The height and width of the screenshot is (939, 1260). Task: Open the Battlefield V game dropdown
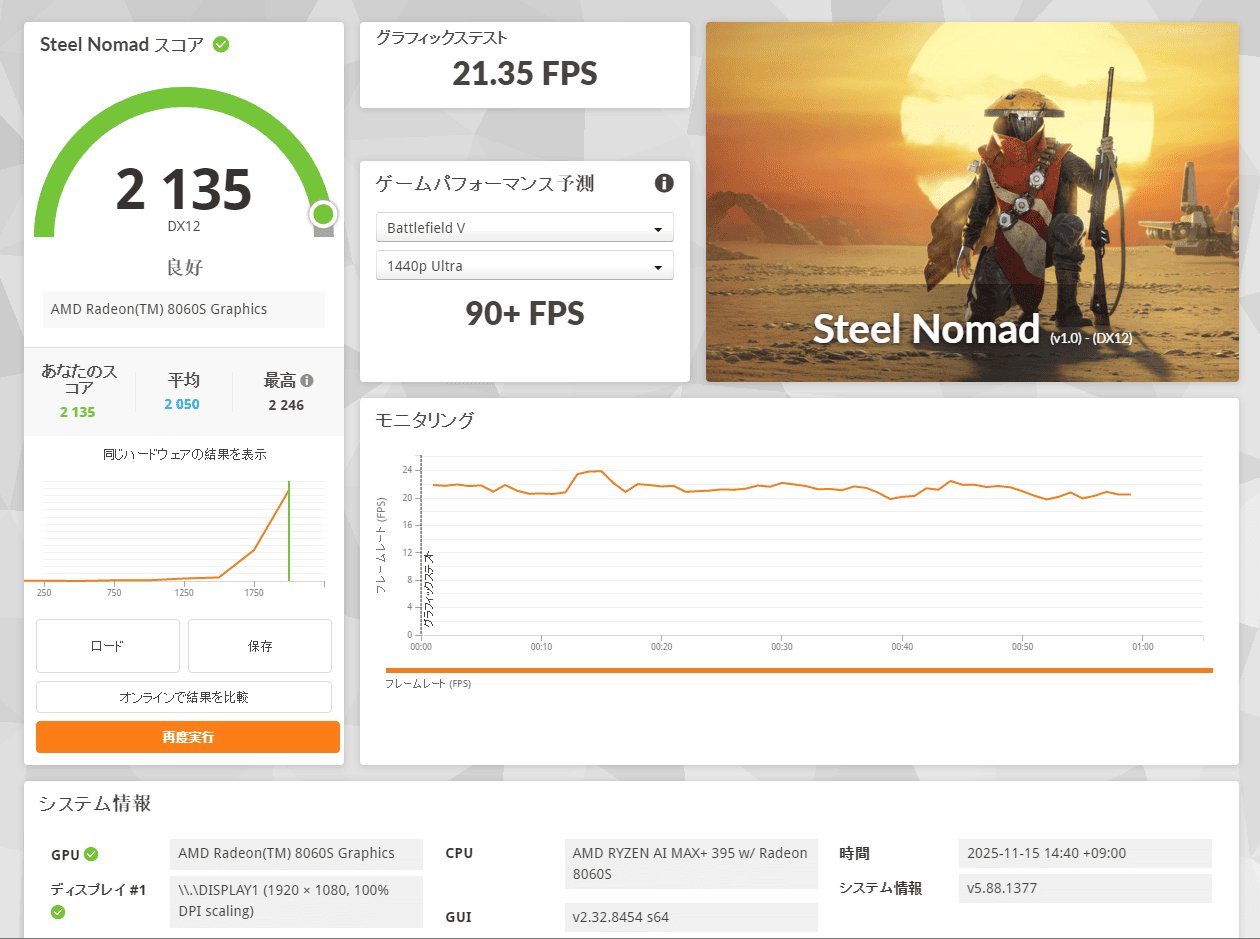(x=524, y=228)
